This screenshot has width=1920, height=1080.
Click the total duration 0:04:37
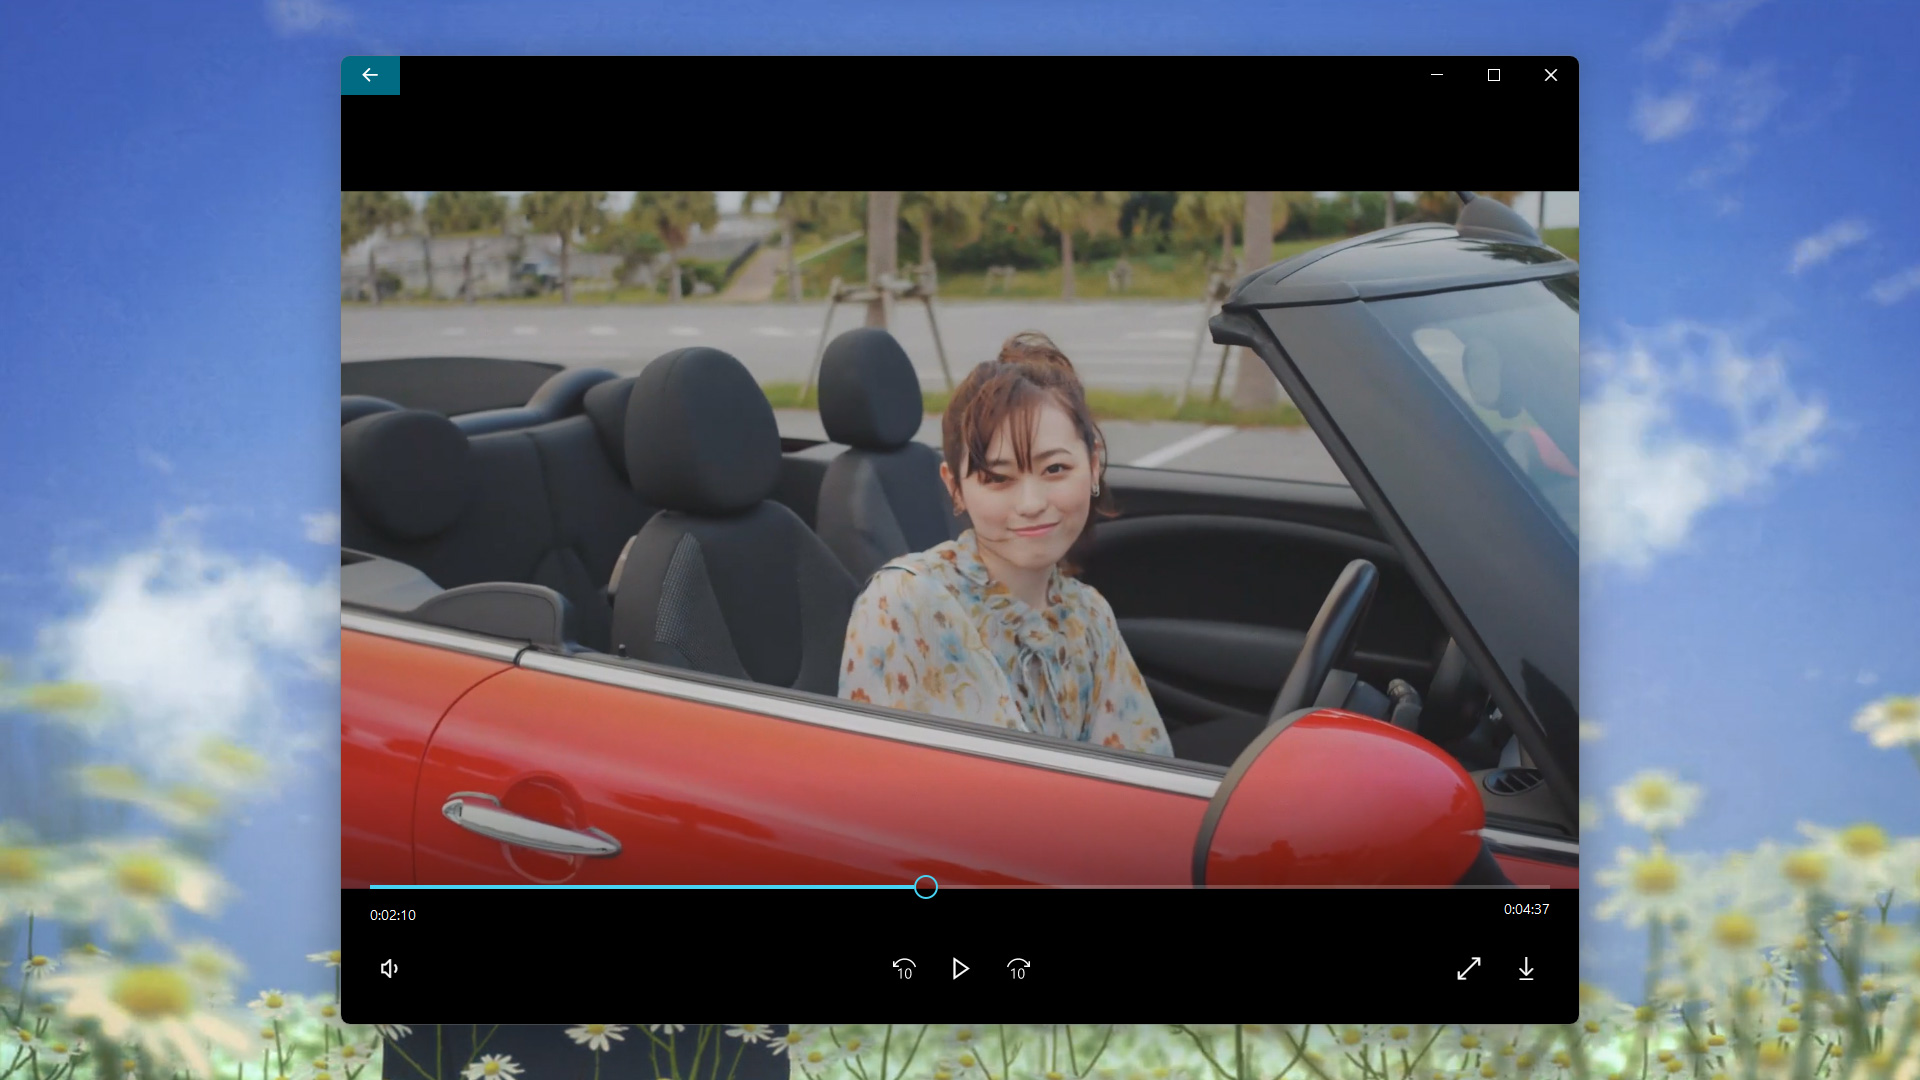tap(1526, 909)
